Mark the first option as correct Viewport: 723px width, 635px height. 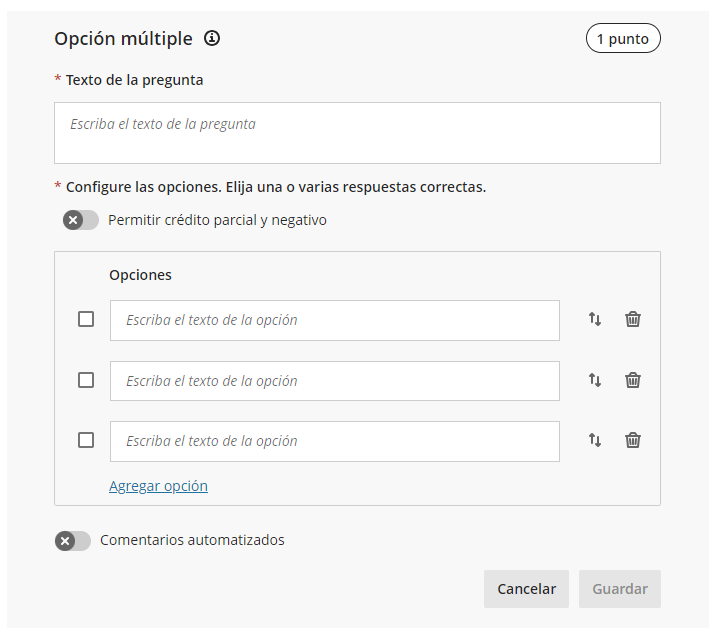coord(86,319)
